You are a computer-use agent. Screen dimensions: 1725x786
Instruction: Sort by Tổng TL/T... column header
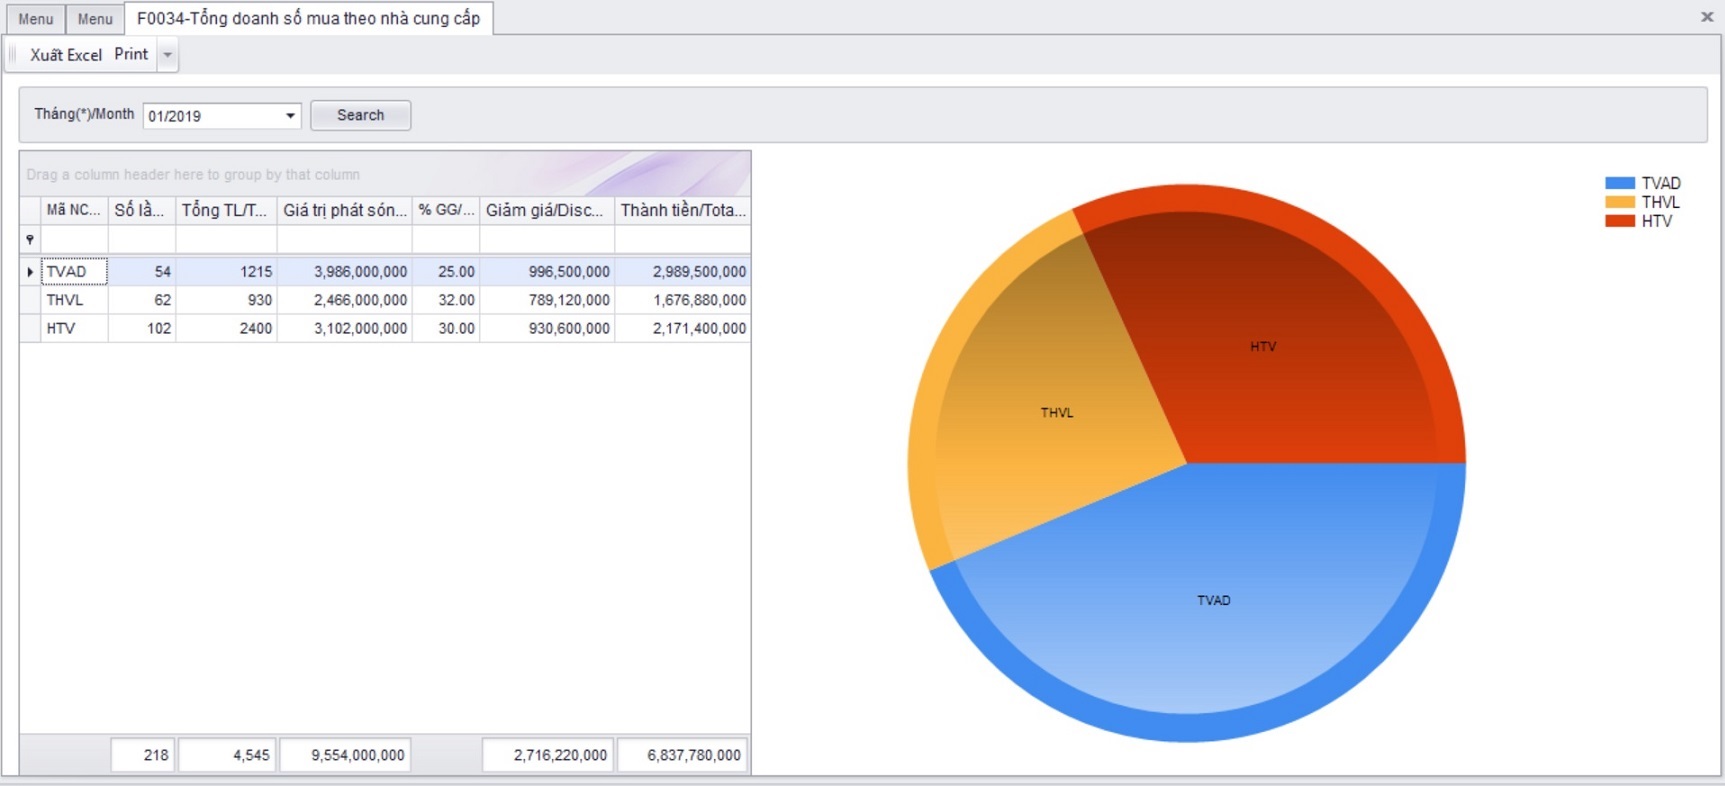(x=226, y=210)
